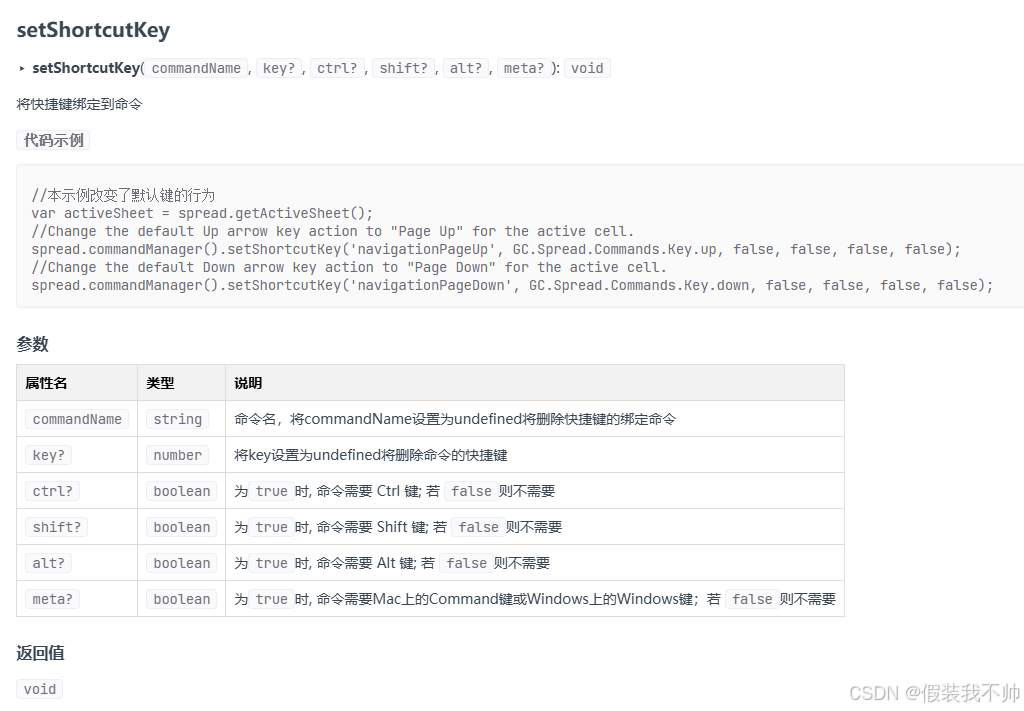The height and width of the screenshot is (711, 1024).
Task: Click the true badge in the shift? description
Action: (271, 527)
